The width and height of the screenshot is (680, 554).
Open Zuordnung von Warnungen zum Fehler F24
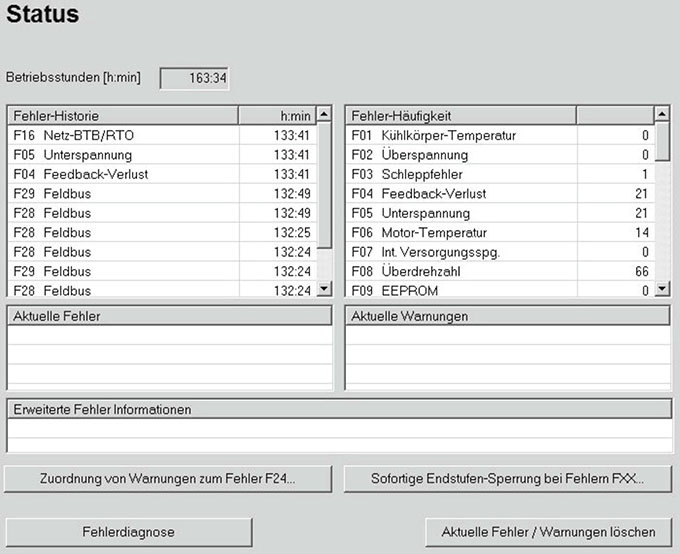pos(168,479)
